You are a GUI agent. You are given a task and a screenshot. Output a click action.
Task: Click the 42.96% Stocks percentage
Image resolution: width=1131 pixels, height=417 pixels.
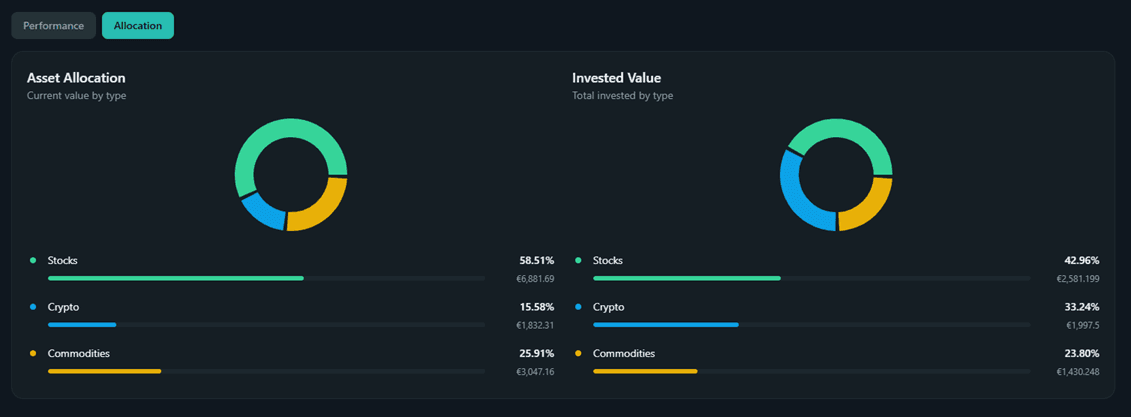[1082, 260]
